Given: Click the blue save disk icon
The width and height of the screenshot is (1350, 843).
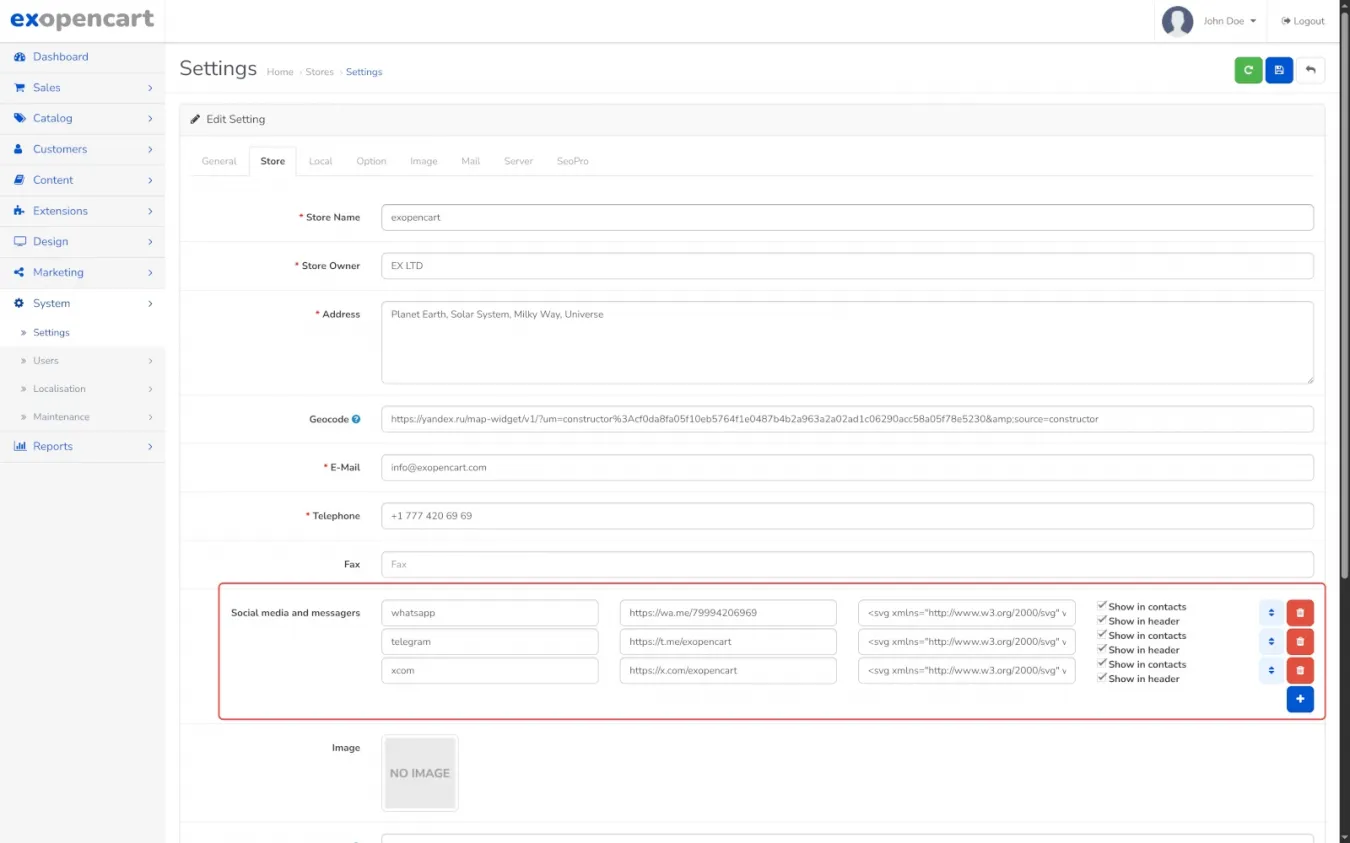Looking at the screenshot, I should [x=1279, y=70].
